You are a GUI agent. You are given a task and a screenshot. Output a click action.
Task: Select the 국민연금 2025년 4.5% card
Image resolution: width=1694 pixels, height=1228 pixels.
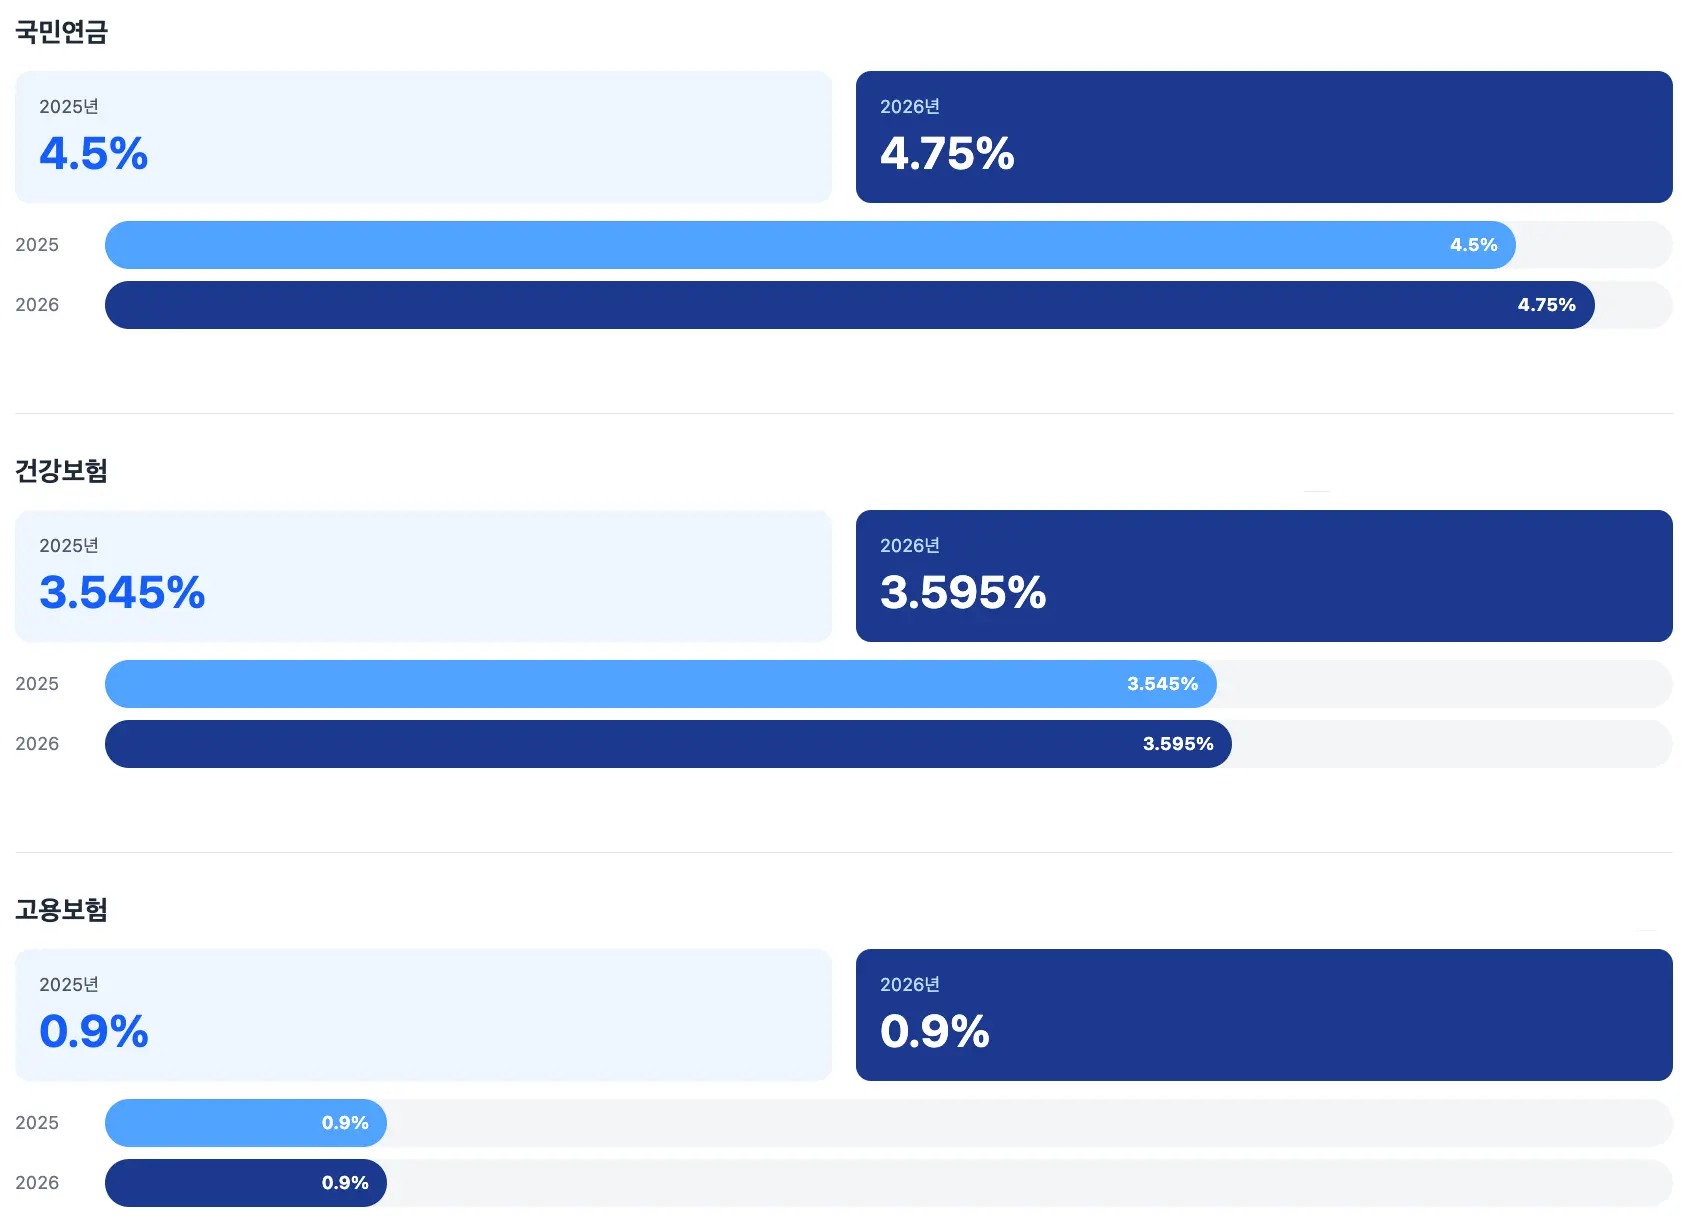click(423, 137)
